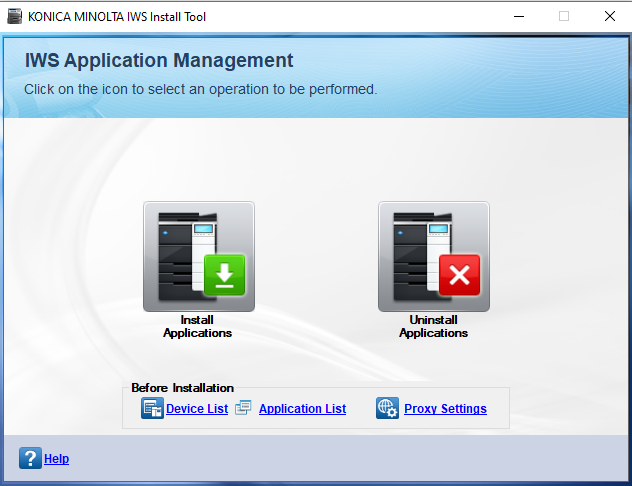Click the Proxy Settings globe icon

coord(388,408)
